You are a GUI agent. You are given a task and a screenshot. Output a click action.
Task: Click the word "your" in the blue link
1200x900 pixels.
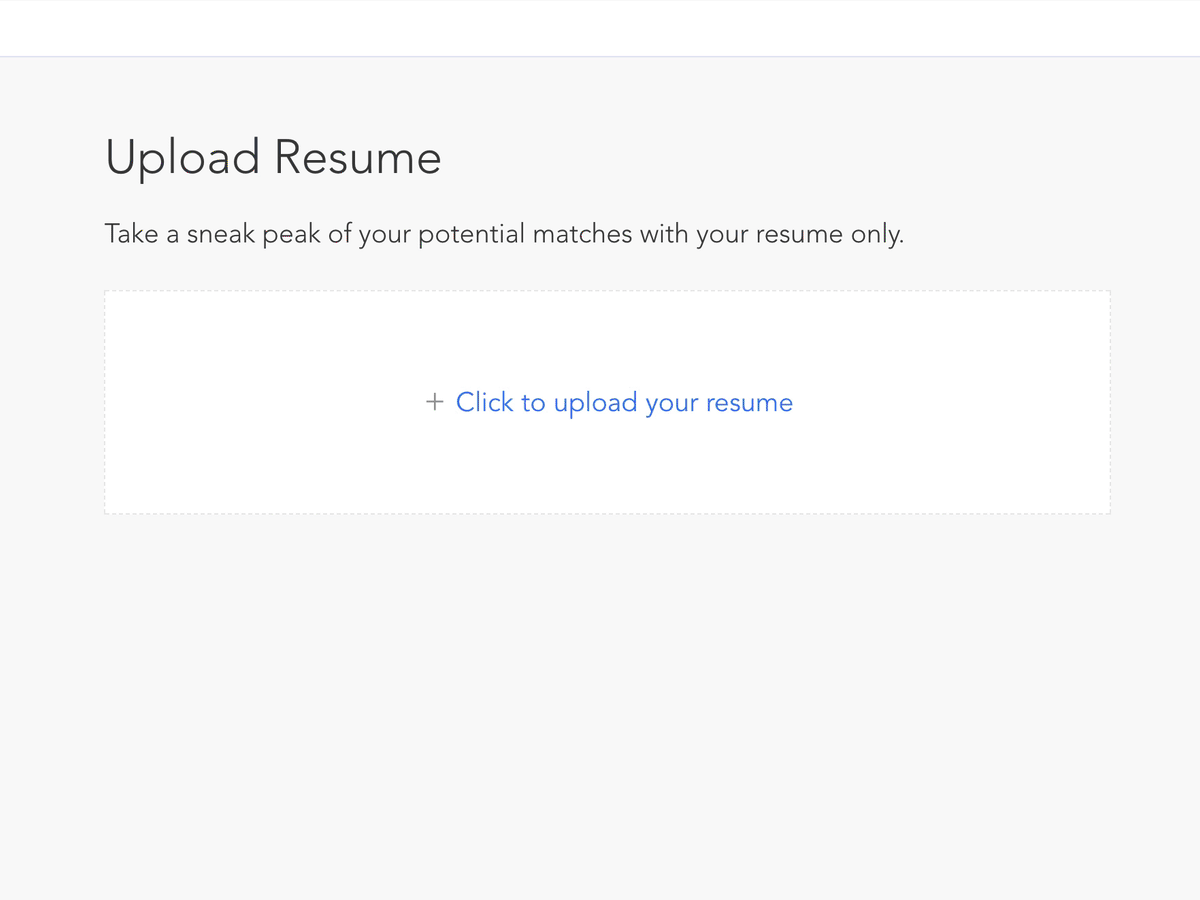coord(671,402)
